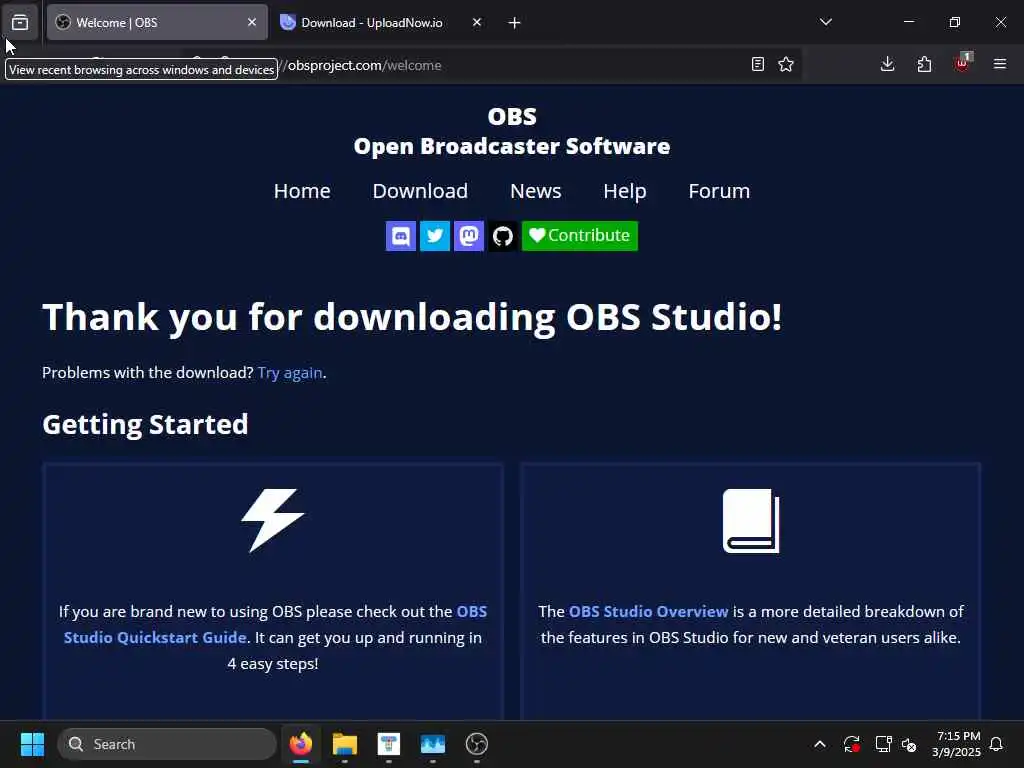Viewport: 1024px width, 768px height.
Task: Click the sync status tray icon
Action: click(x=852, y=744)
